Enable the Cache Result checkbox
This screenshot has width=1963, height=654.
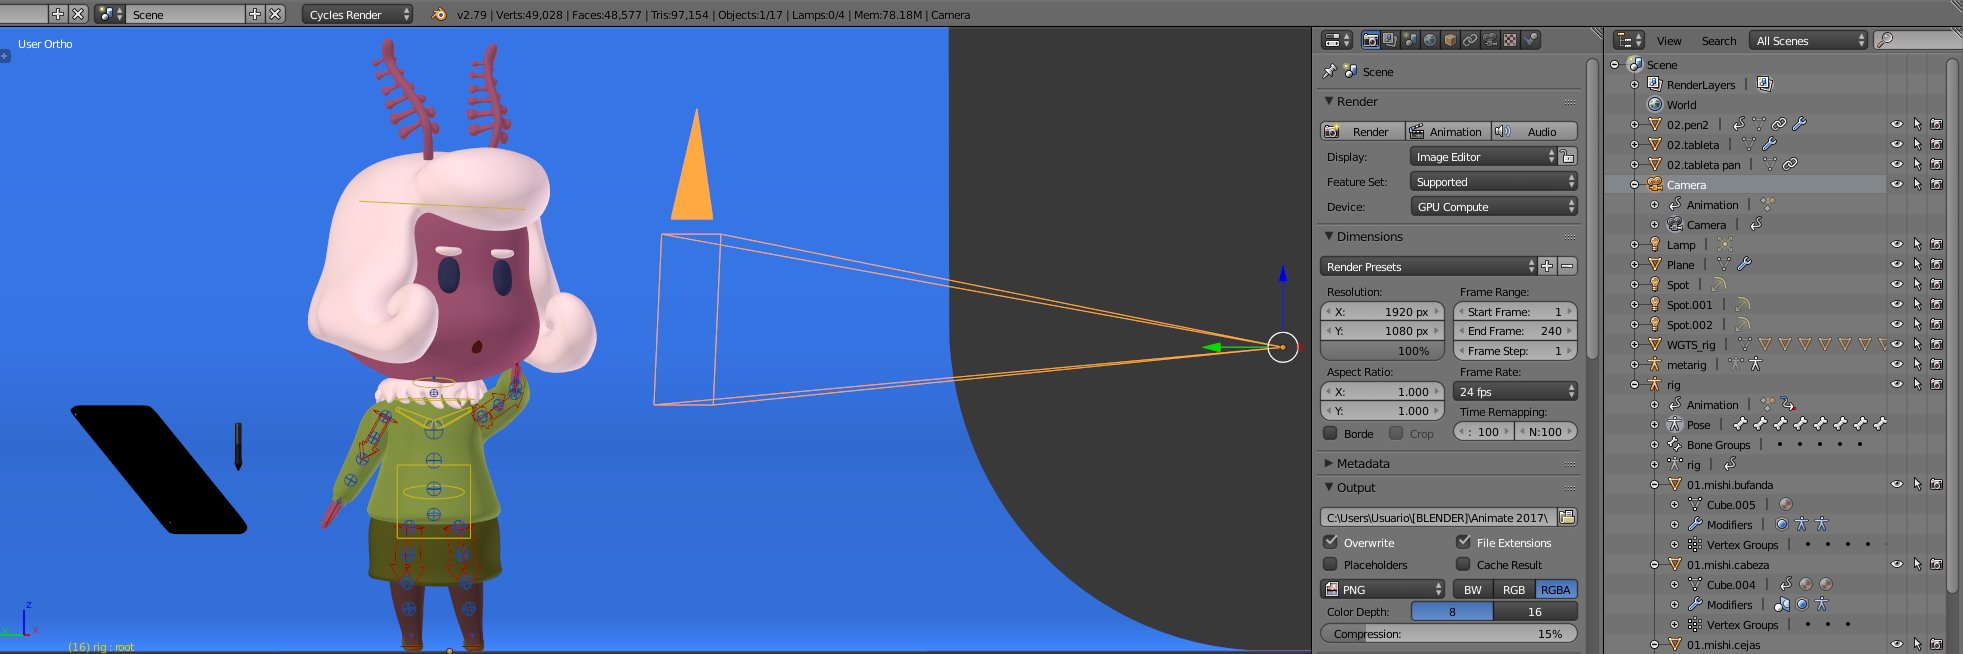point(1464,564)
